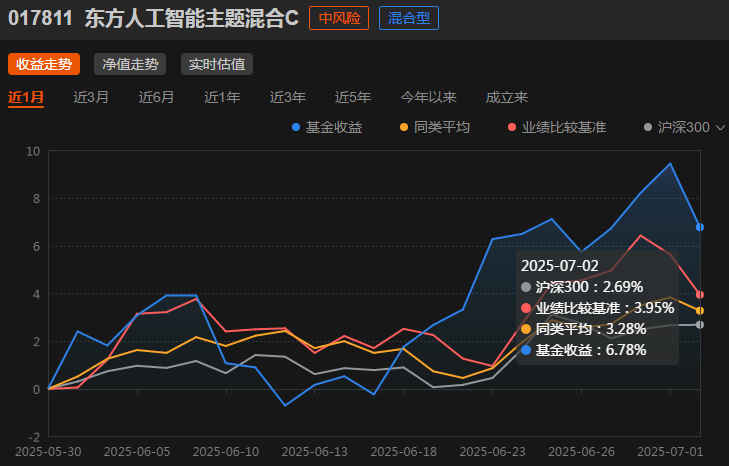Toggle the 基金收益 legend series
Screen dimensions: 729x466
click(x=327, y=127)
